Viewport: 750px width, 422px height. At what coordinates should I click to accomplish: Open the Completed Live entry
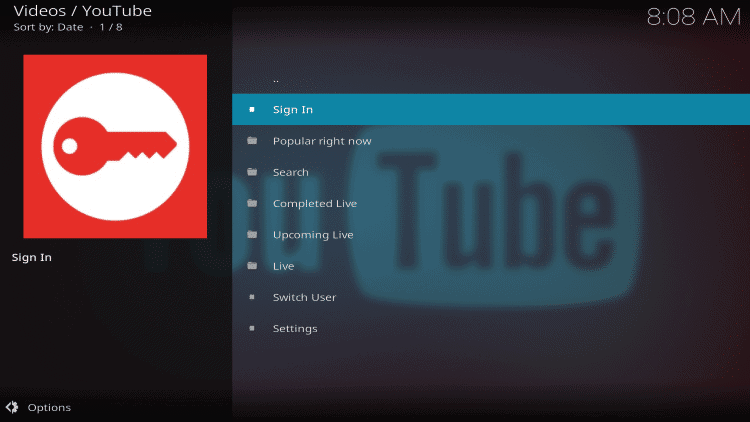tap(491, 203)
